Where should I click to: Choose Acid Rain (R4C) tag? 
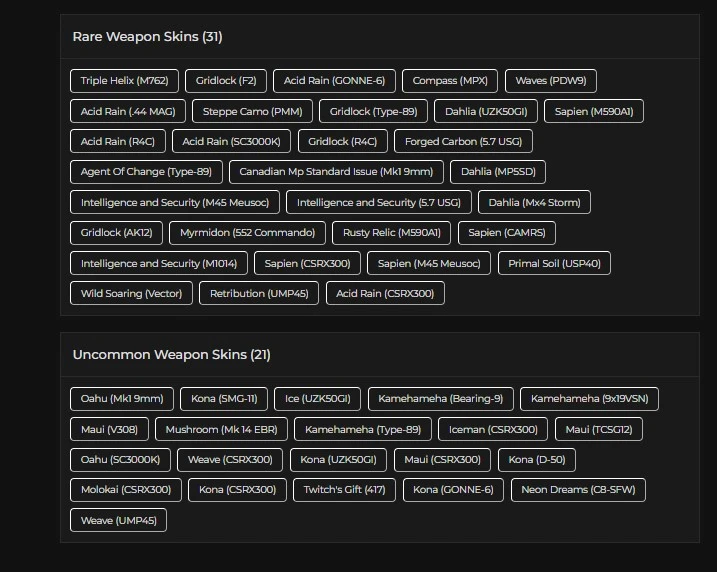(118, 141)
